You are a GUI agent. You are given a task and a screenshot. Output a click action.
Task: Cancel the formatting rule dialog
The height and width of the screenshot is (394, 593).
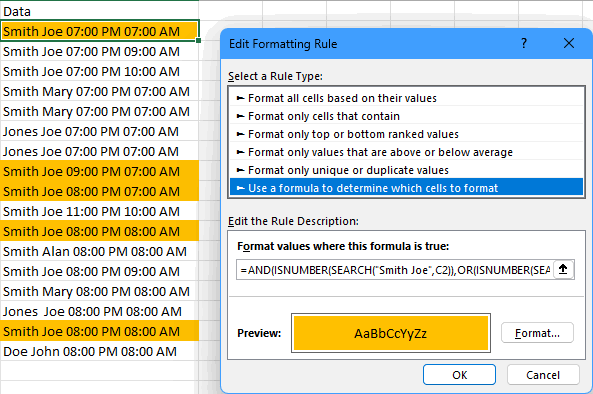[543, 375]
